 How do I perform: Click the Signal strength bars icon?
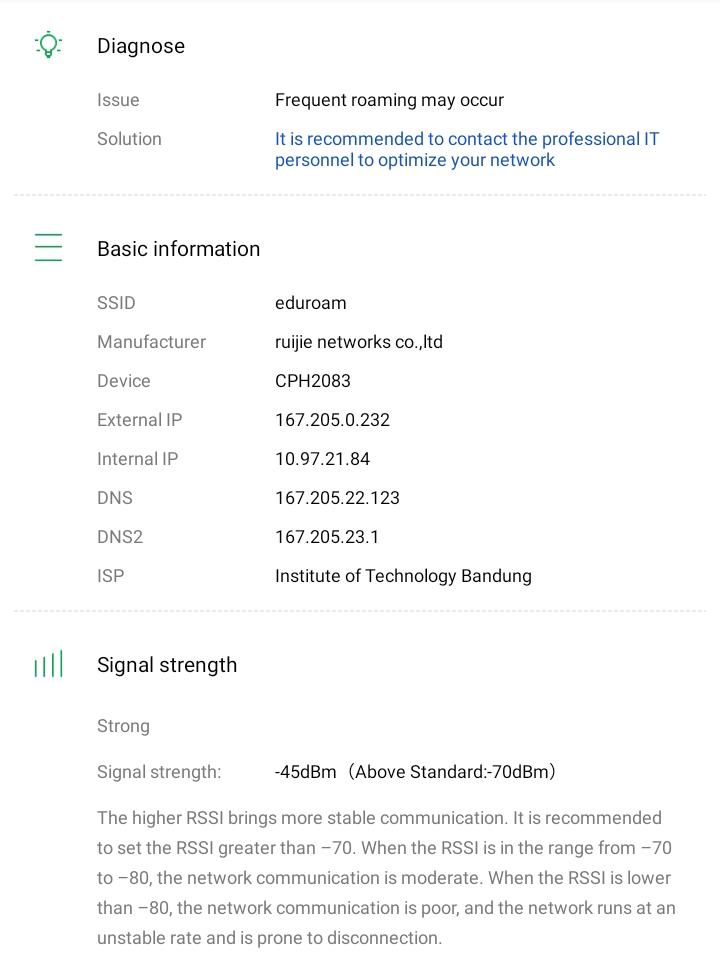pos(48,664)
